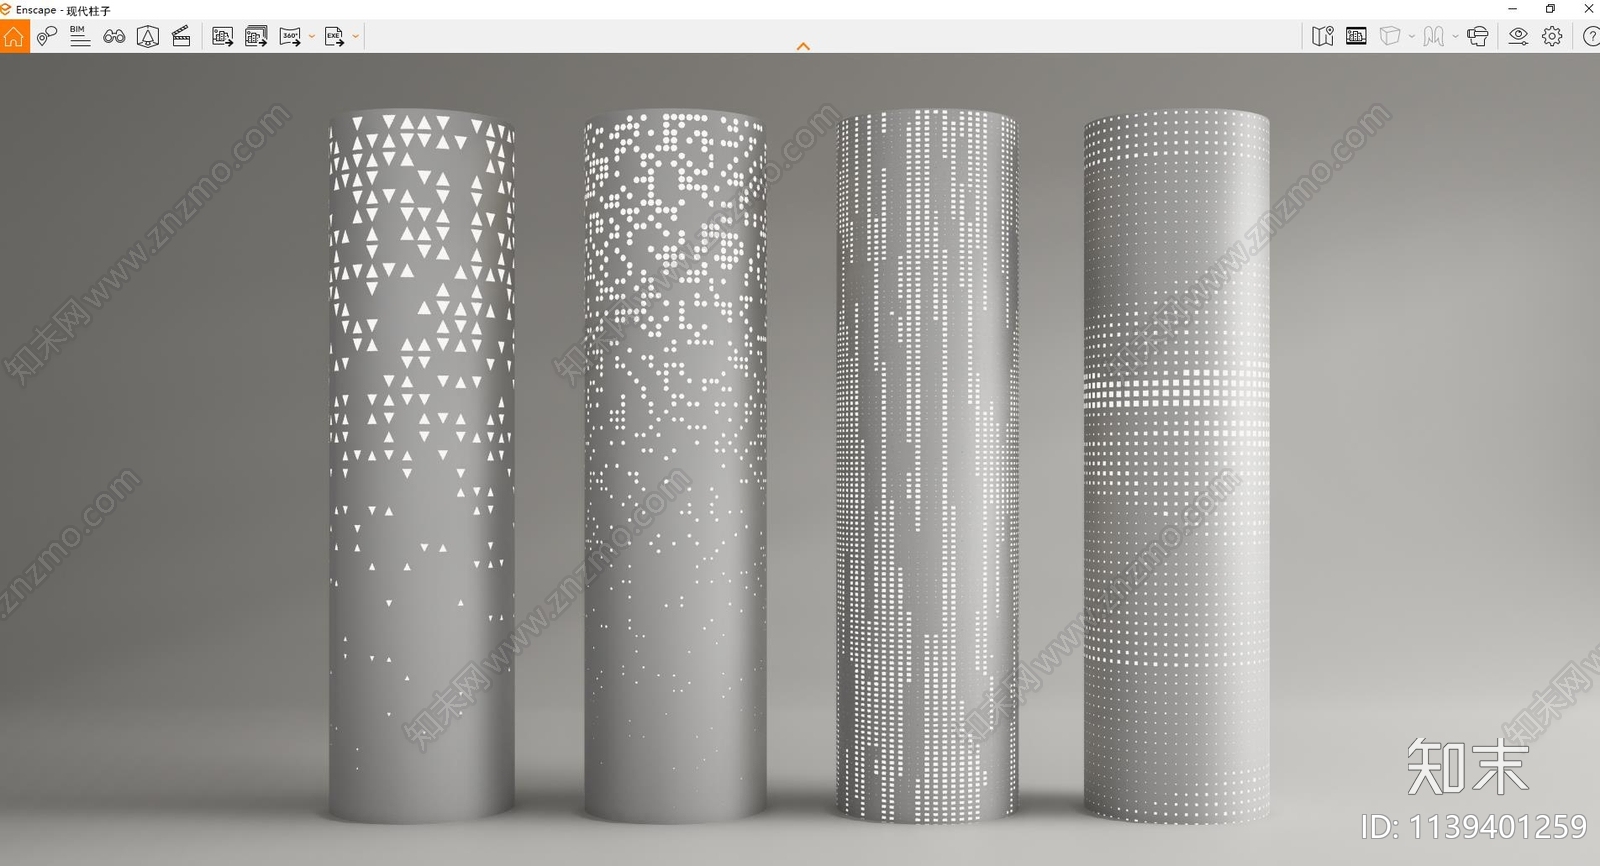Expand the navigation mode wings dropdown
Image resolution: width=1600 pixels, height=866 pixels.
[x=1455, y=37]
